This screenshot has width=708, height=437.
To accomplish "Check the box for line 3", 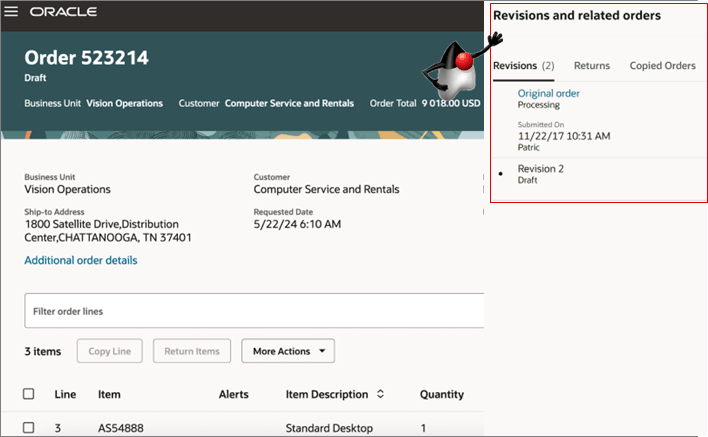I will [28, 428].
